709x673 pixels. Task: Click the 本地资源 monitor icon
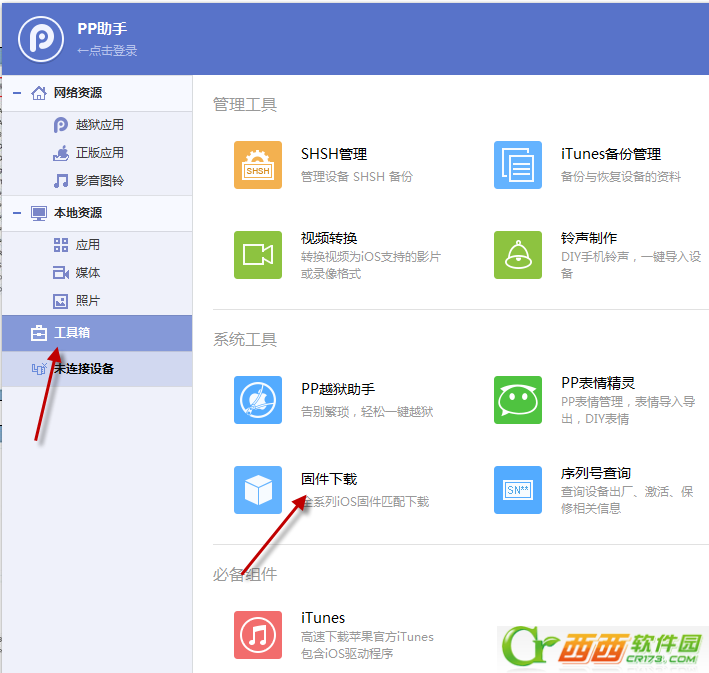(39, 213)
